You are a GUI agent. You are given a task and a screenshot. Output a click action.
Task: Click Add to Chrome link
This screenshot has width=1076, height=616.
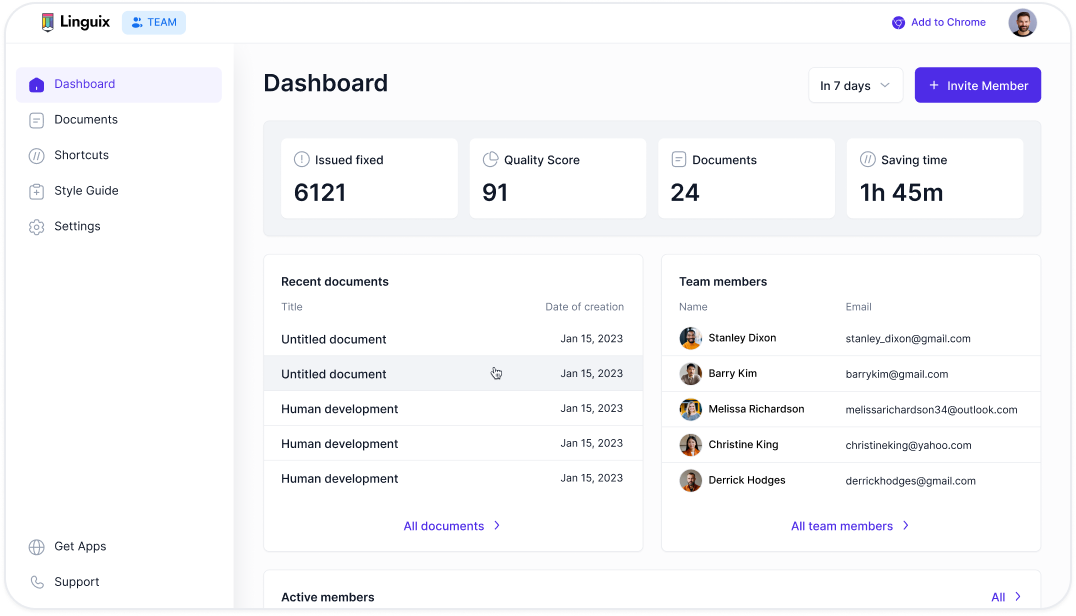click(x=938, y=22)
